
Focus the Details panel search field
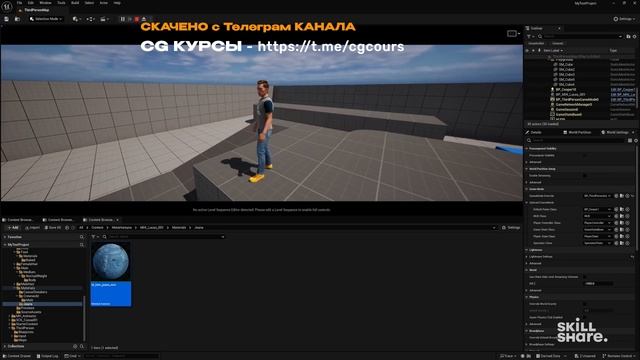[x=577, y=140]
